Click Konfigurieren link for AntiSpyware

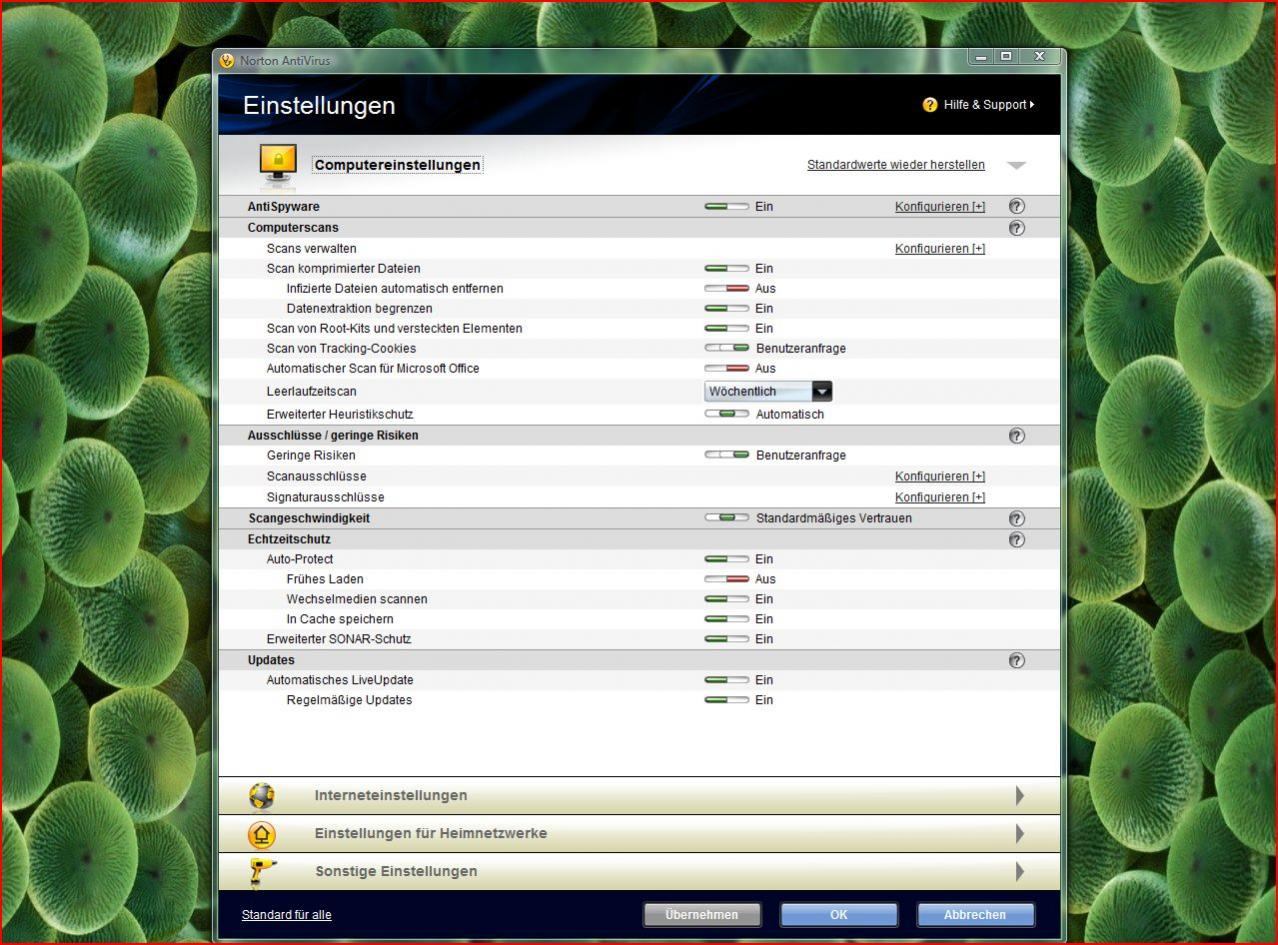(940, 206)
